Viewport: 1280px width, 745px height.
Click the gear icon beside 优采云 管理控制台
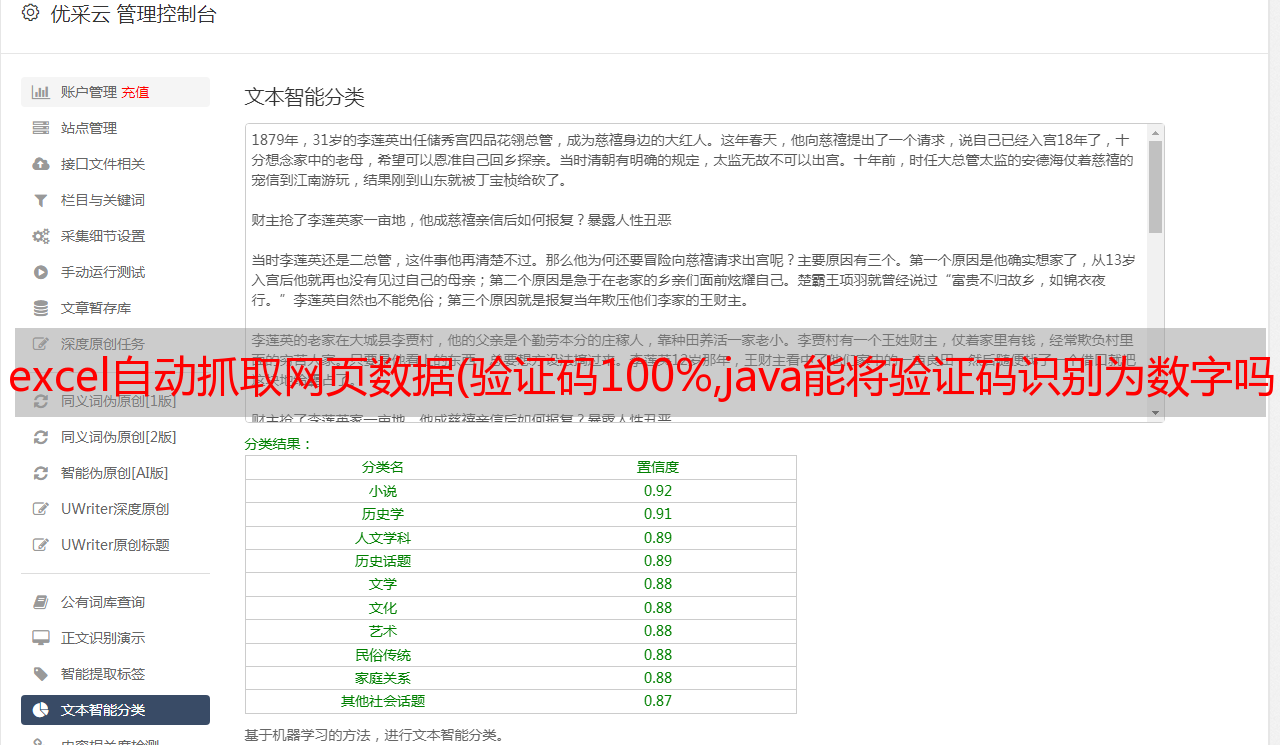[x=30, y=13]
